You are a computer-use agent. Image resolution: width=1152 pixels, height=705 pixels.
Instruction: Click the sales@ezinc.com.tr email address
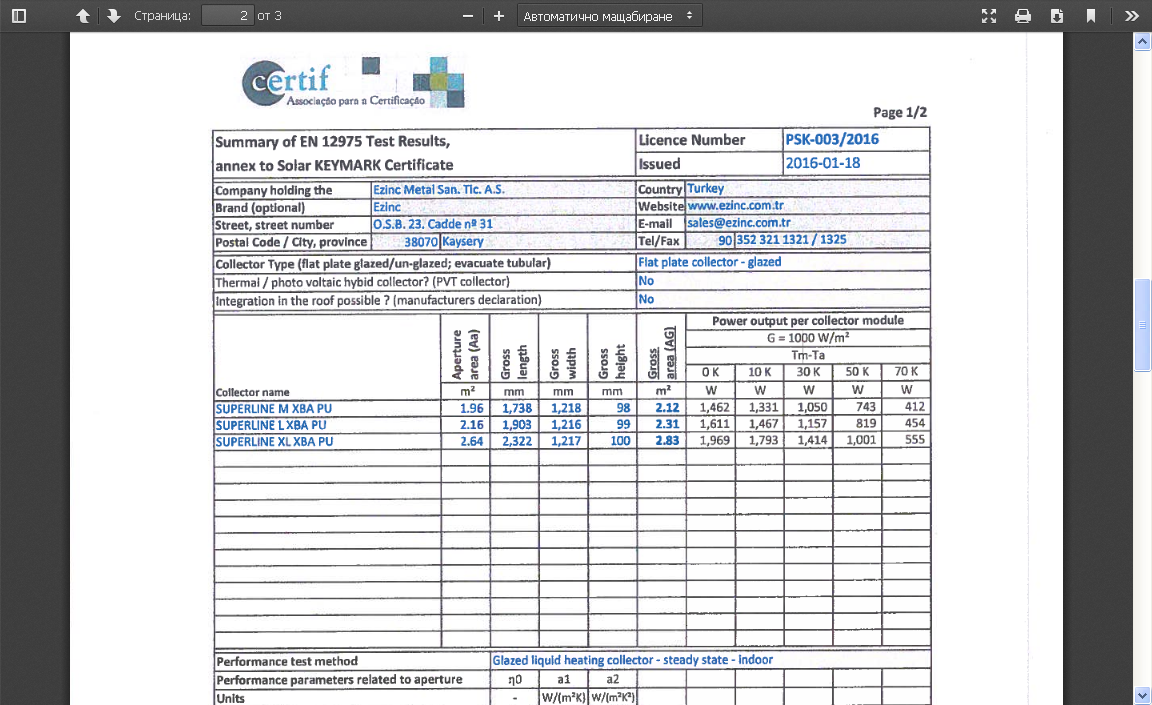coord(738,223)
